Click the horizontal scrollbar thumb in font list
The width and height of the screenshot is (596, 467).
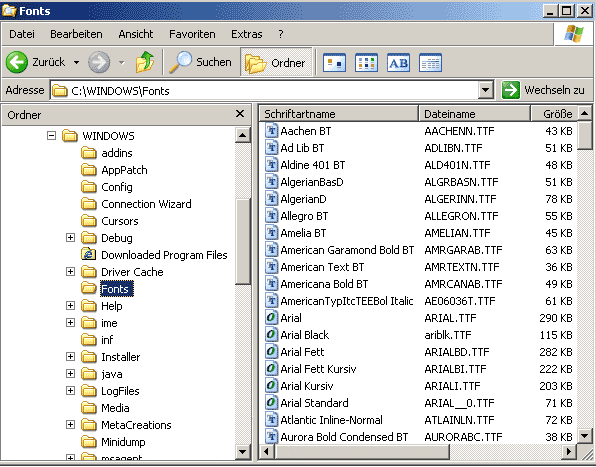pyautogui.click(x=361, y=451)
